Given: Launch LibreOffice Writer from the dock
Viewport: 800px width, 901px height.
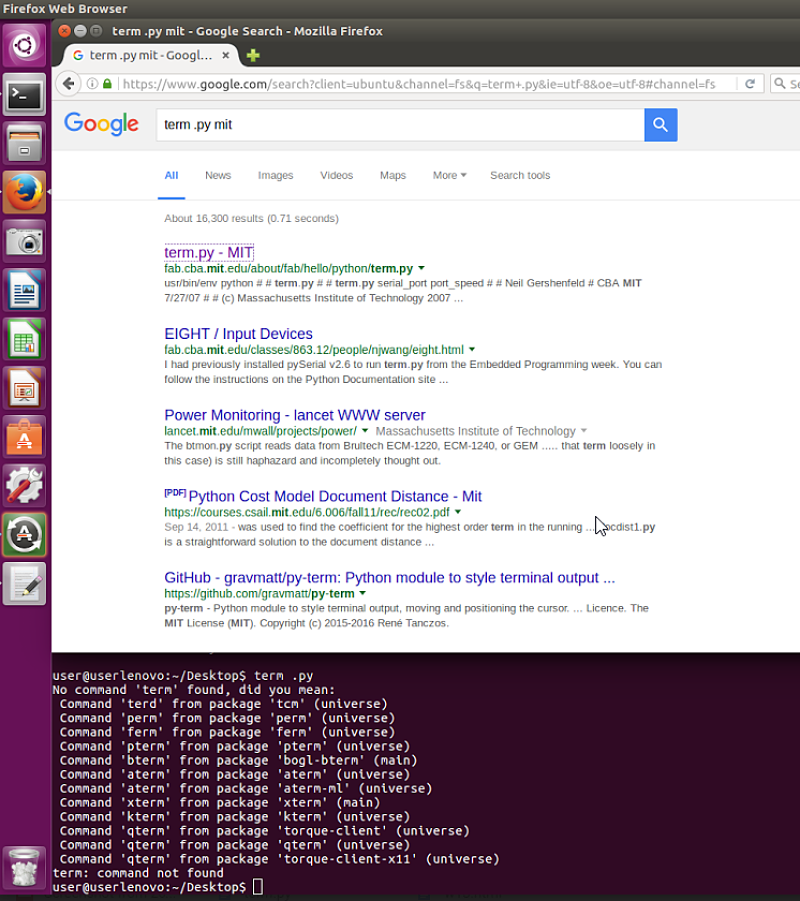Looking at the screenshot, I should pyautogui.click(x=24, y=290).
